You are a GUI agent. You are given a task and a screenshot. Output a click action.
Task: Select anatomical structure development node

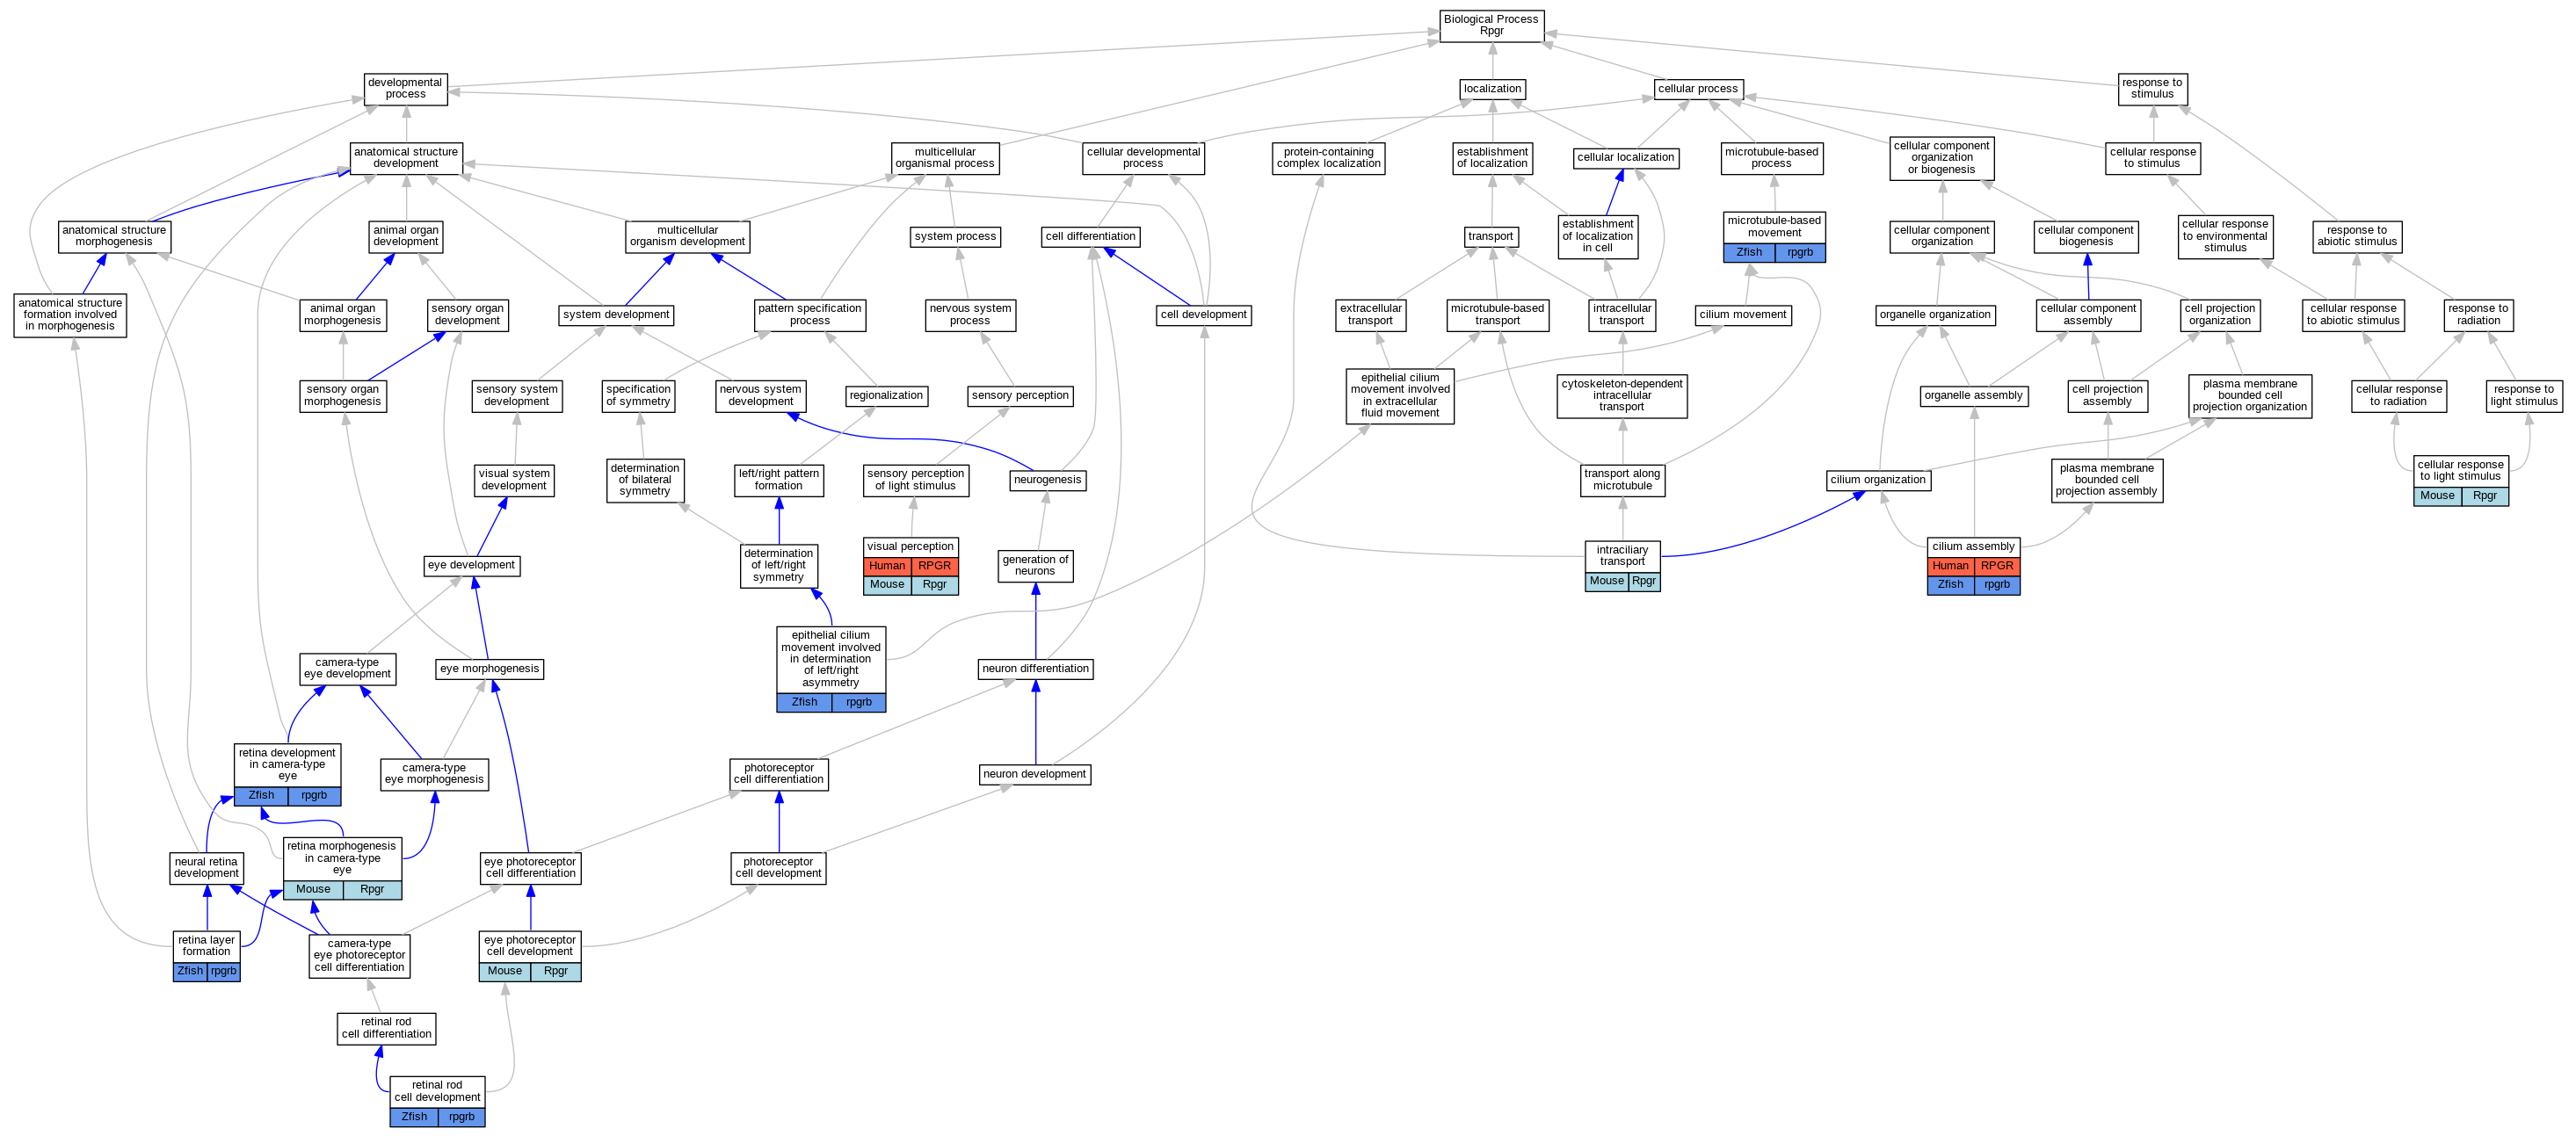(406, 158)
